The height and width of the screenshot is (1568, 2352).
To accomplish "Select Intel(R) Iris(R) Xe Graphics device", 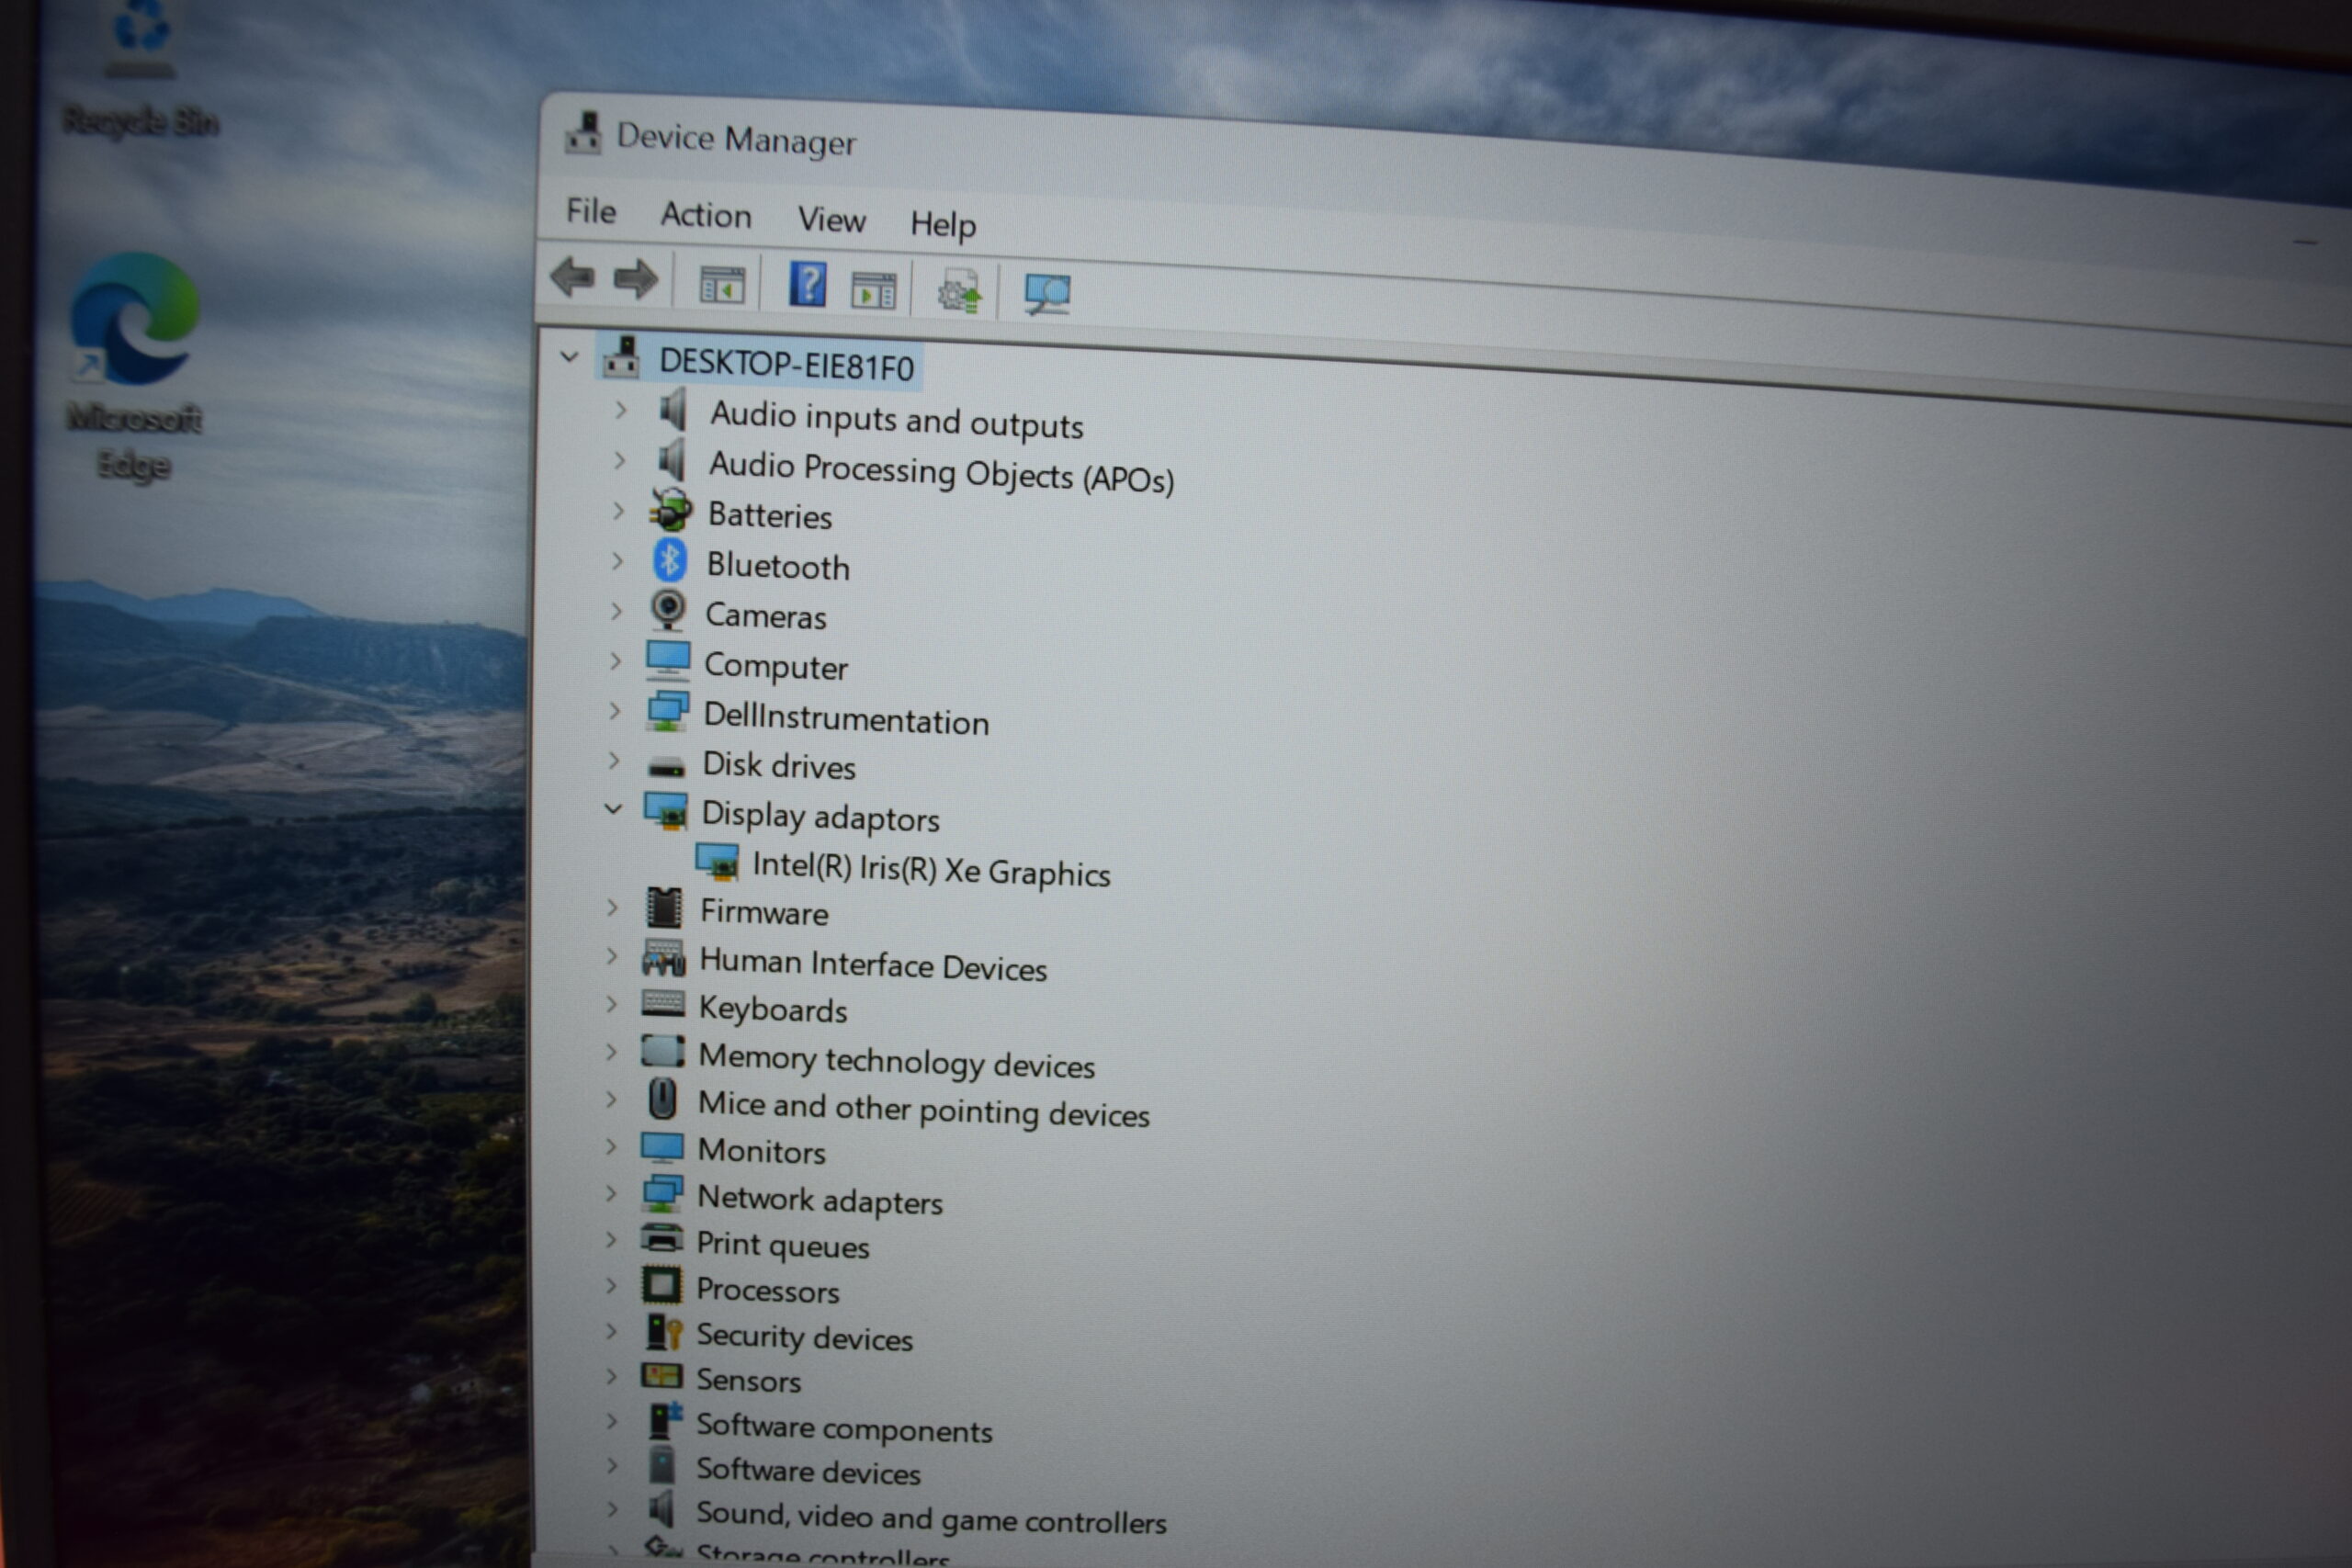I will click(x=931, y=869).
